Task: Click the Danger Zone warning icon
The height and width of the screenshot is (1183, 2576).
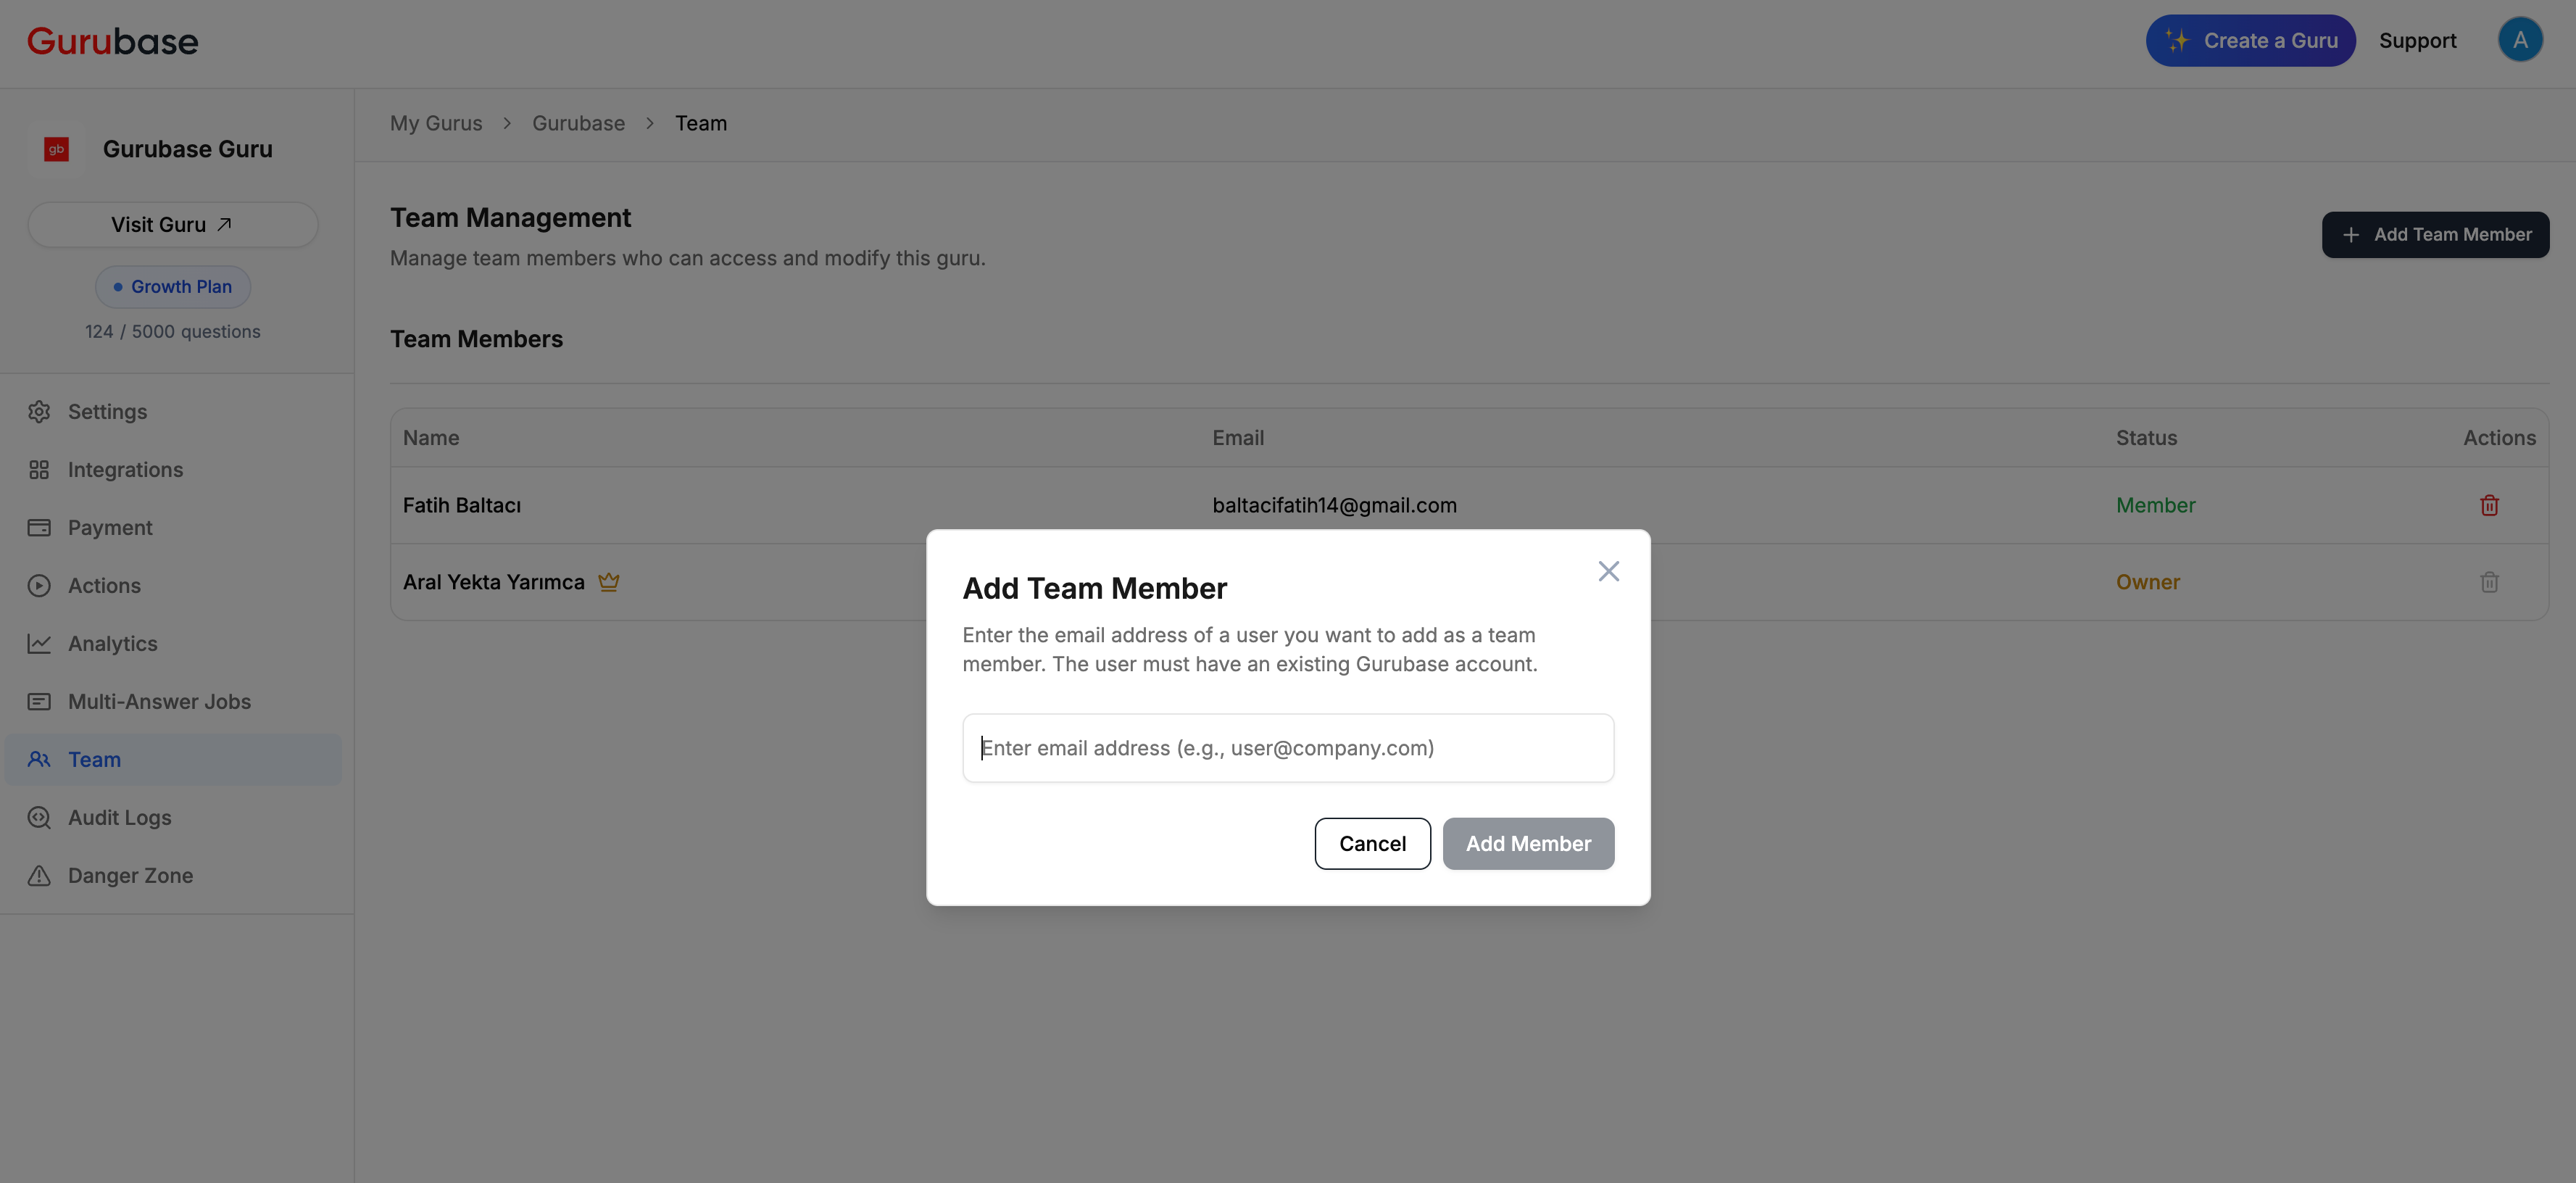Action: (x=38, y=875)
